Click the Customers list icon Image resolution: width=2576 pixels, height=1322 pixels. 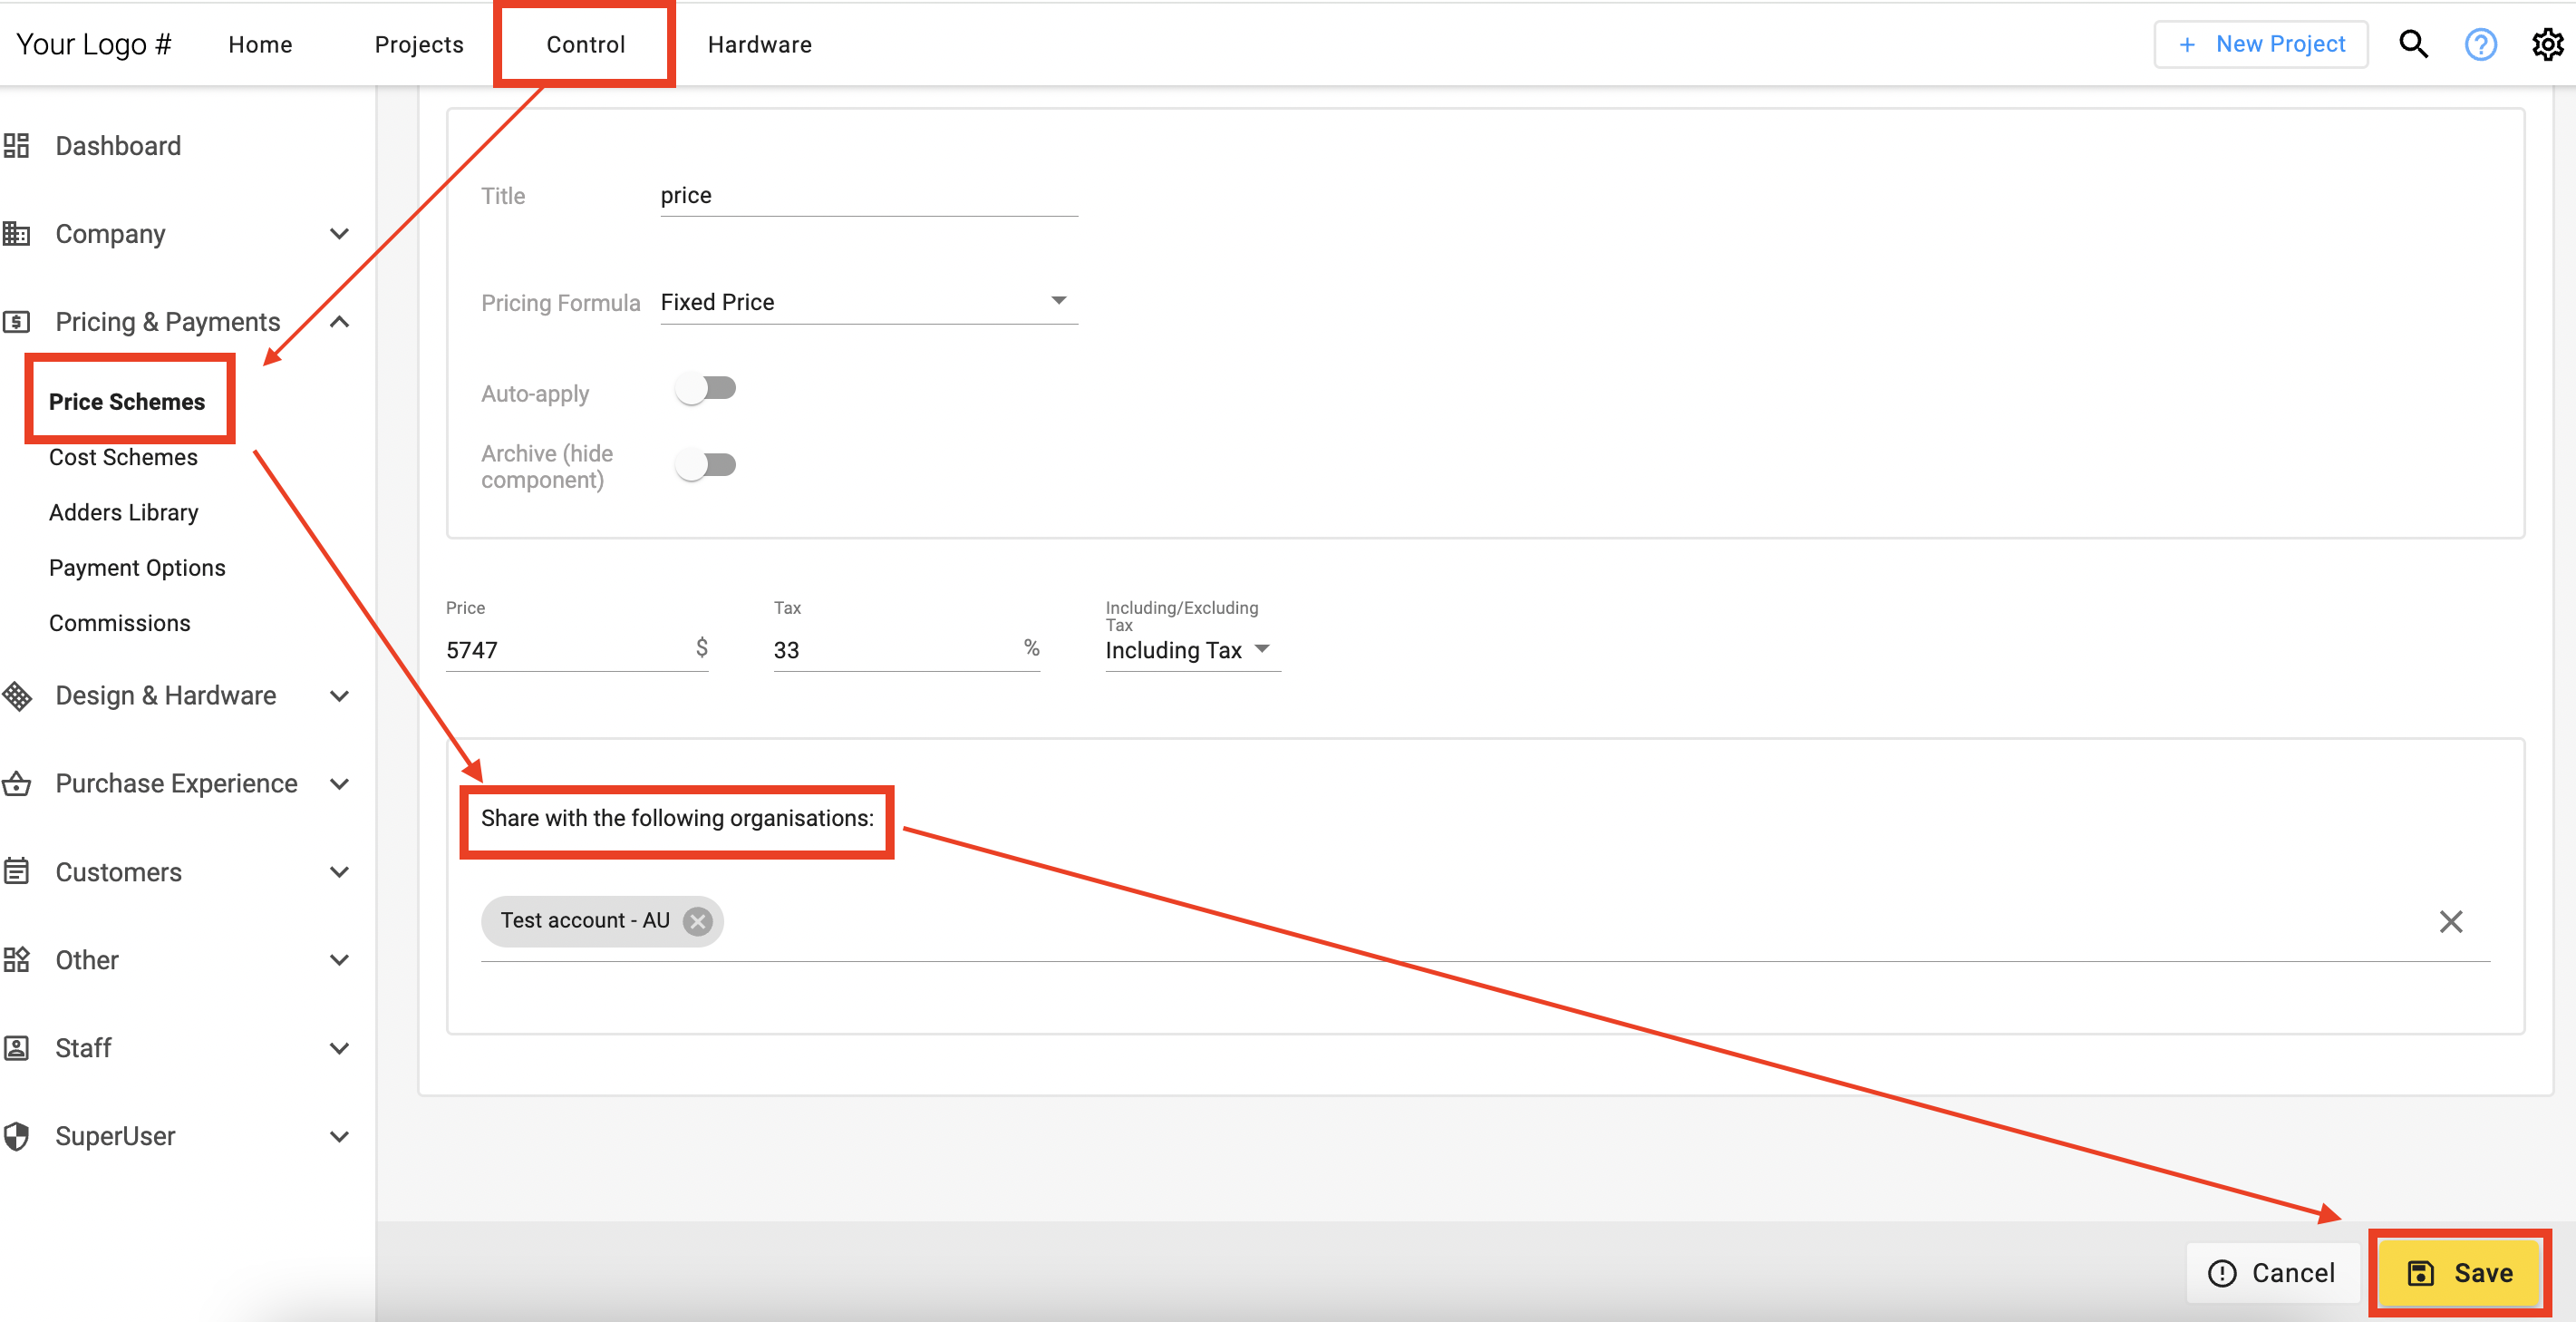click(x=16, y=872)
